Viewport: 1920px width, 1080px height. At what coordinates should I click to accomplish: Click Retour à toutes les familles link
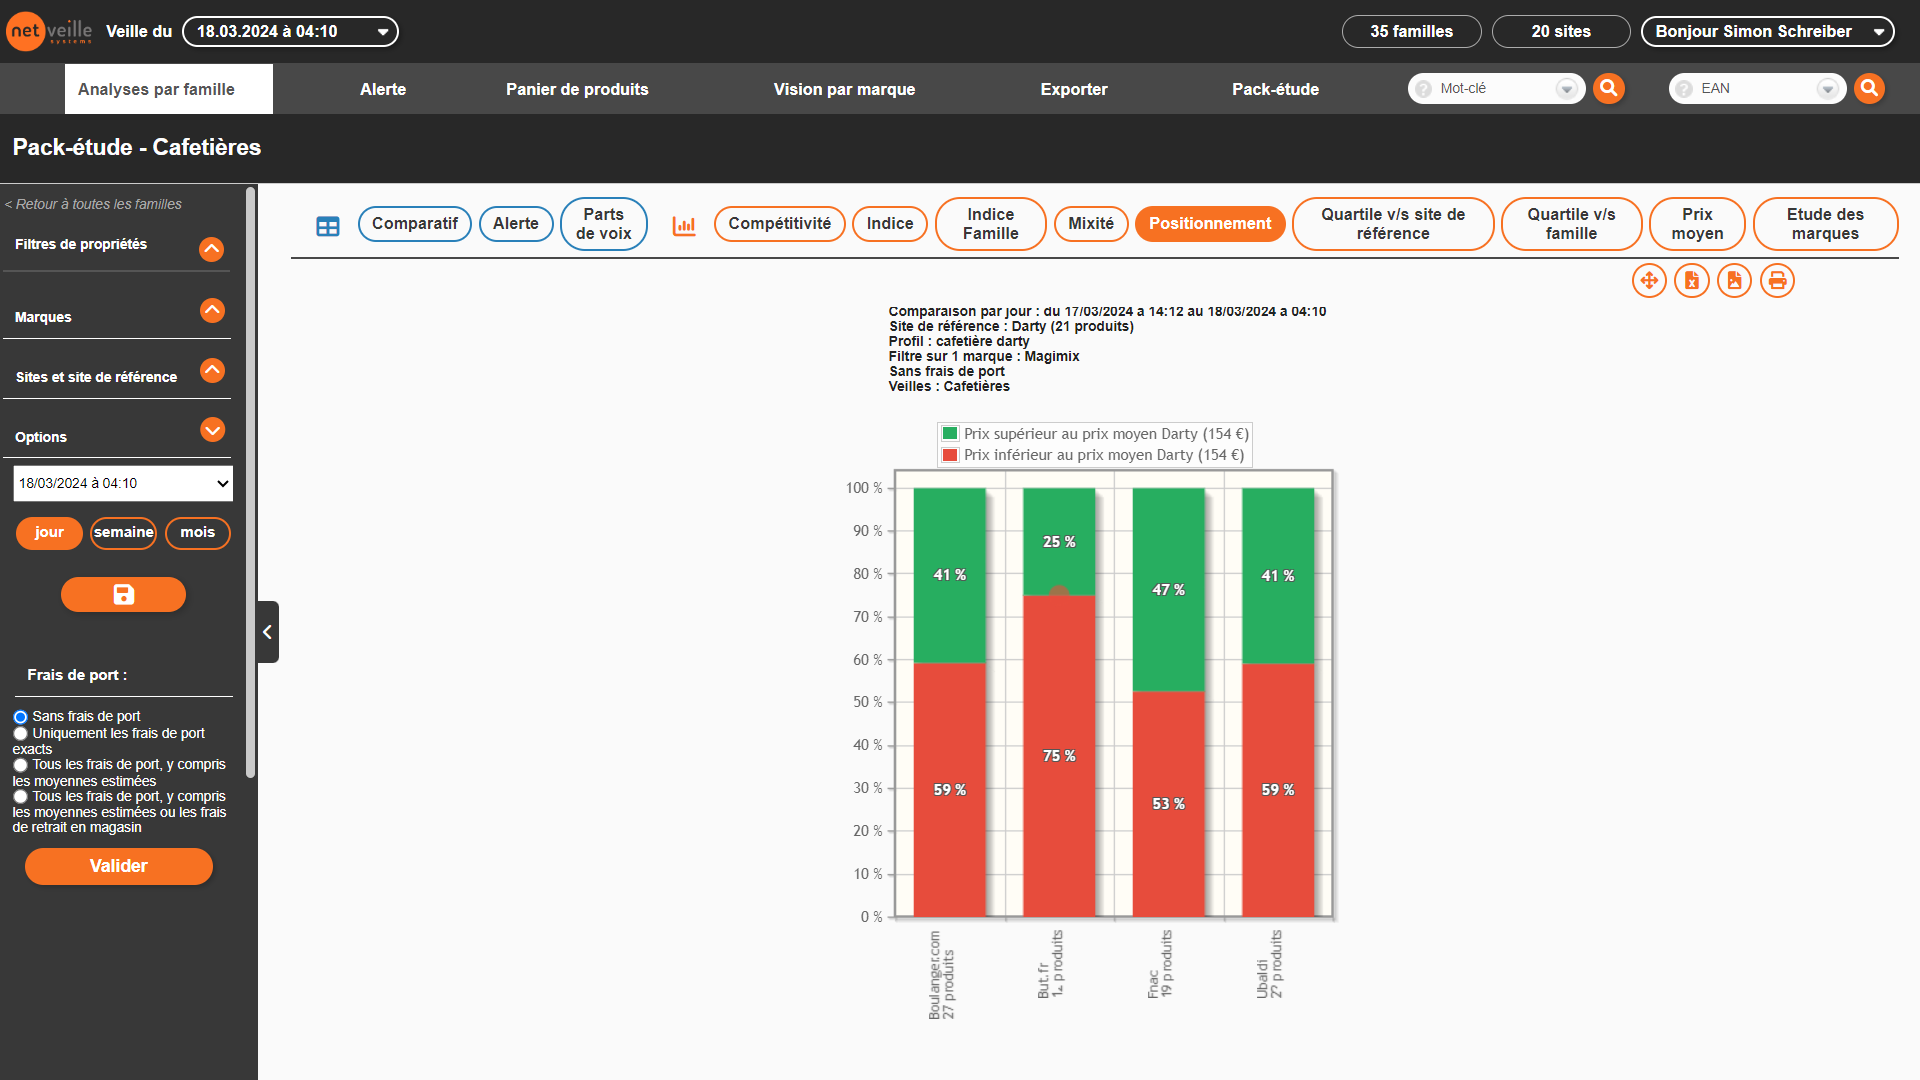(x=93, y=204)
